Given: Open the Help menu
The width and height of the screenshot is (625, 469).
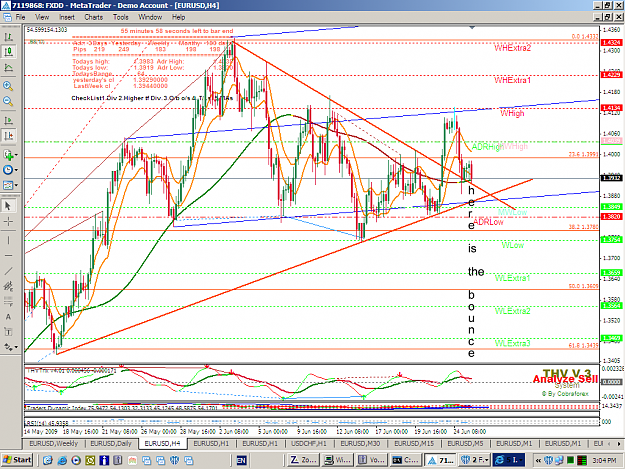Looking at the screenshot, I should click(x=179, y=17).
